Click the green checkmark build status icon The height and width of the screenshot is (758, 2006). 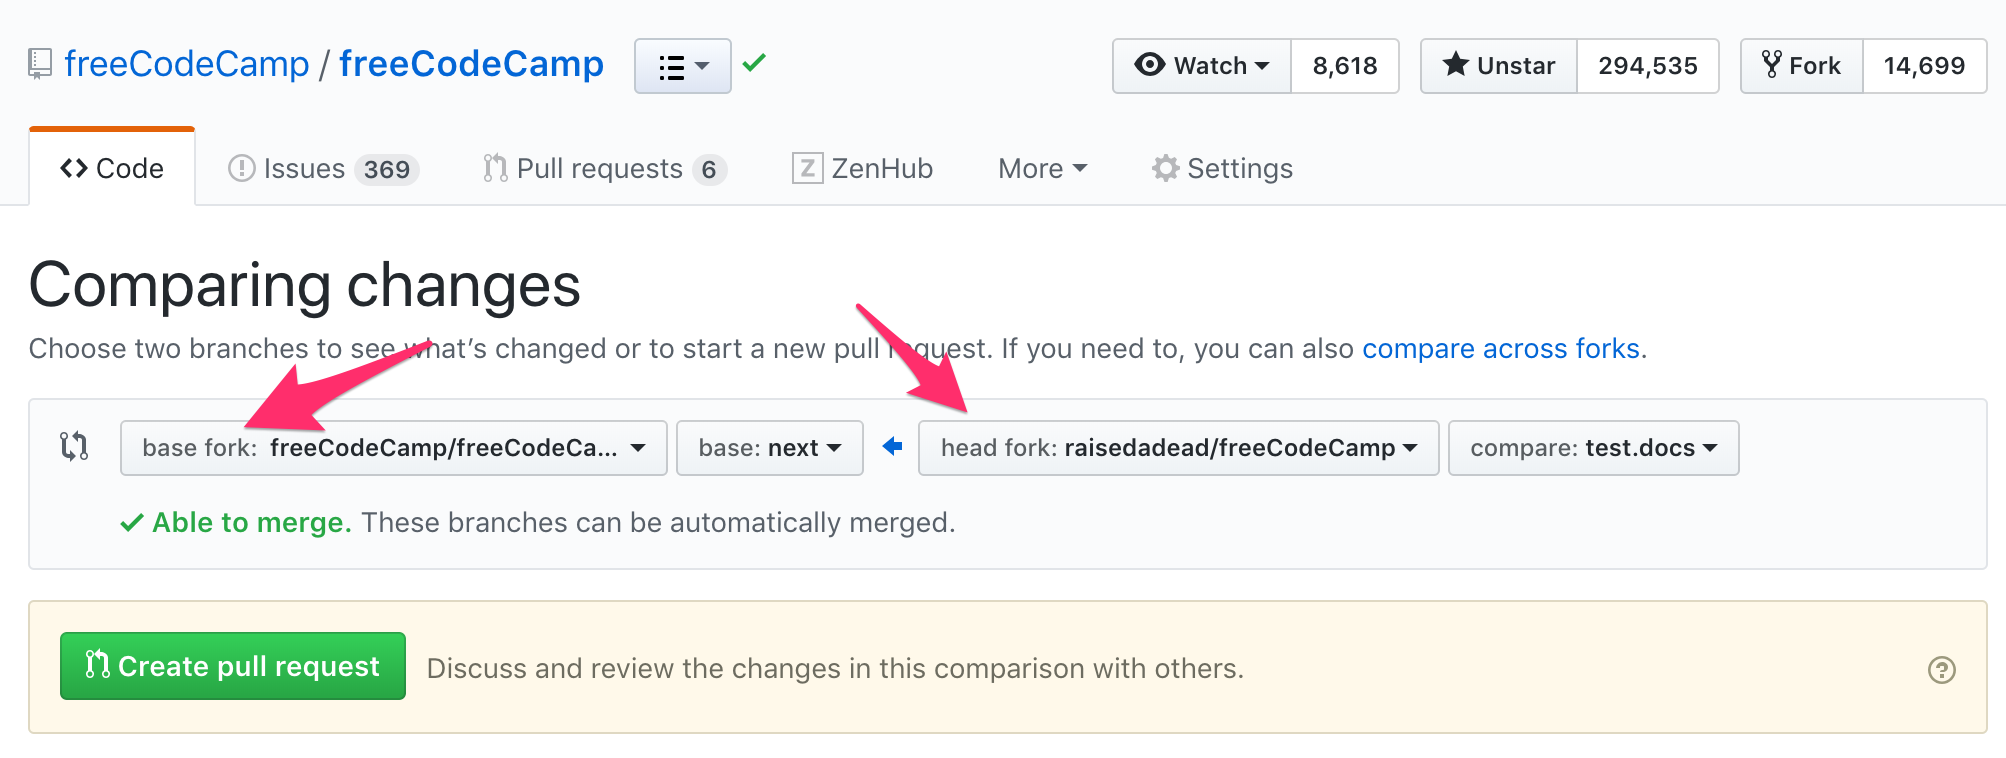point(755,63)
